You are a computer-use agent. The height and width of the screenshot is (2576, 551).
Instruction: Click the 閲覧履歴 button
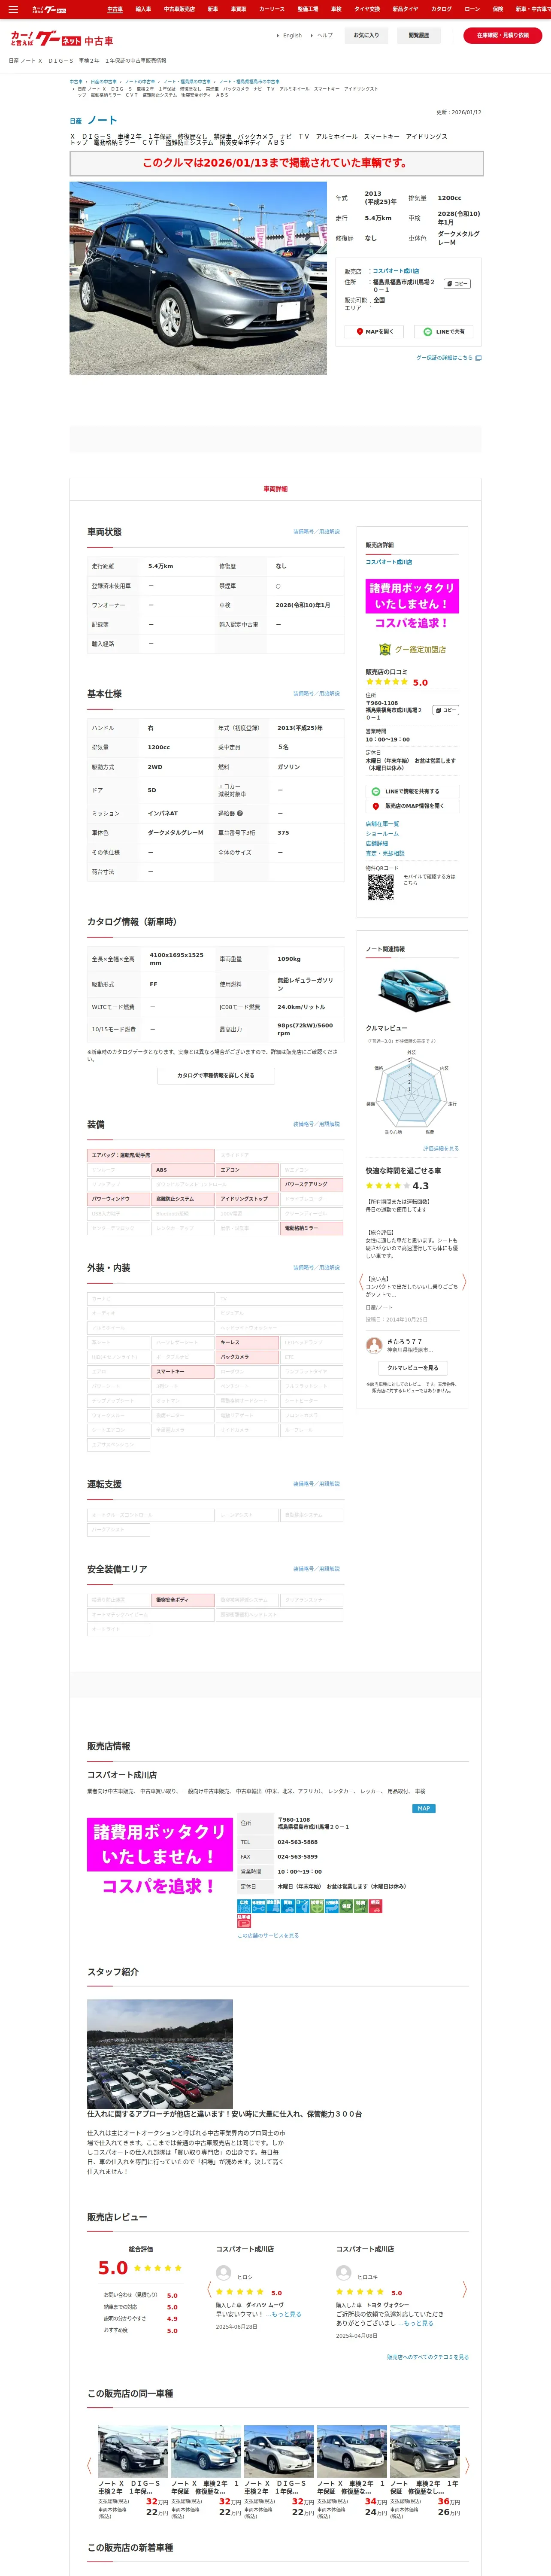coord(418,35)
